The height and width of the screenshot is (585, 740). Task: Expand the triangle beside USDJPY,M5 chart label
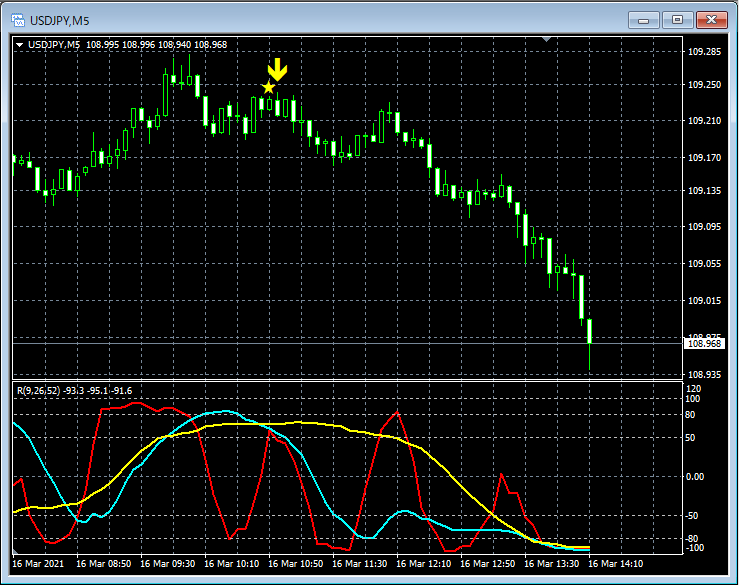tap(20, 44)
